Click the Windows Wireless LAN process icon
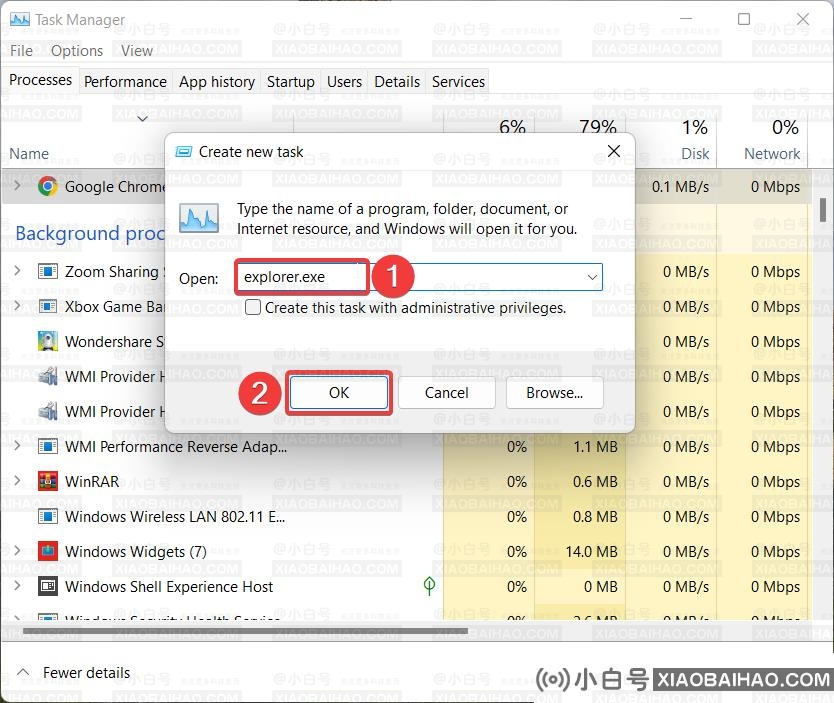The width and height of the screenshot is (834, 703). pyautogui.click(x=48, y=516)
